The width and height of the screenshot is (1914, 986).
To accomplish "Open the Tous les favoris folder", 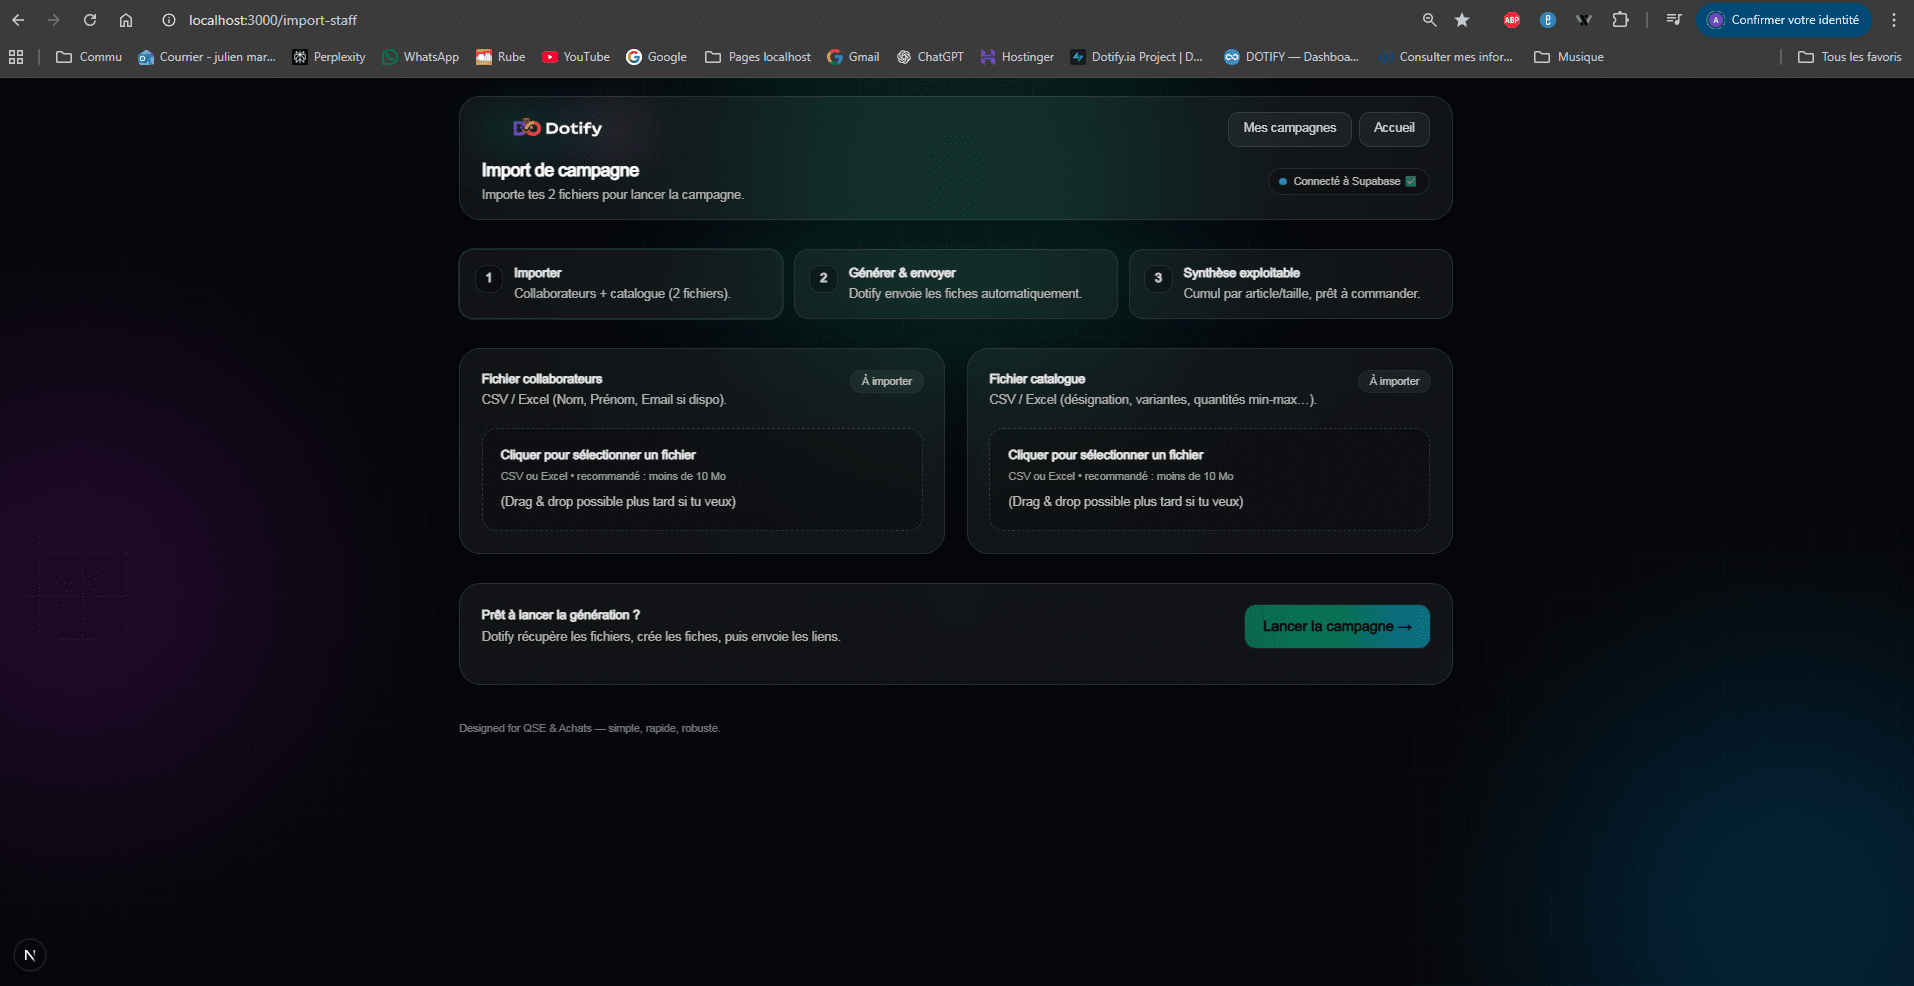I will (x=1850, y=57).
